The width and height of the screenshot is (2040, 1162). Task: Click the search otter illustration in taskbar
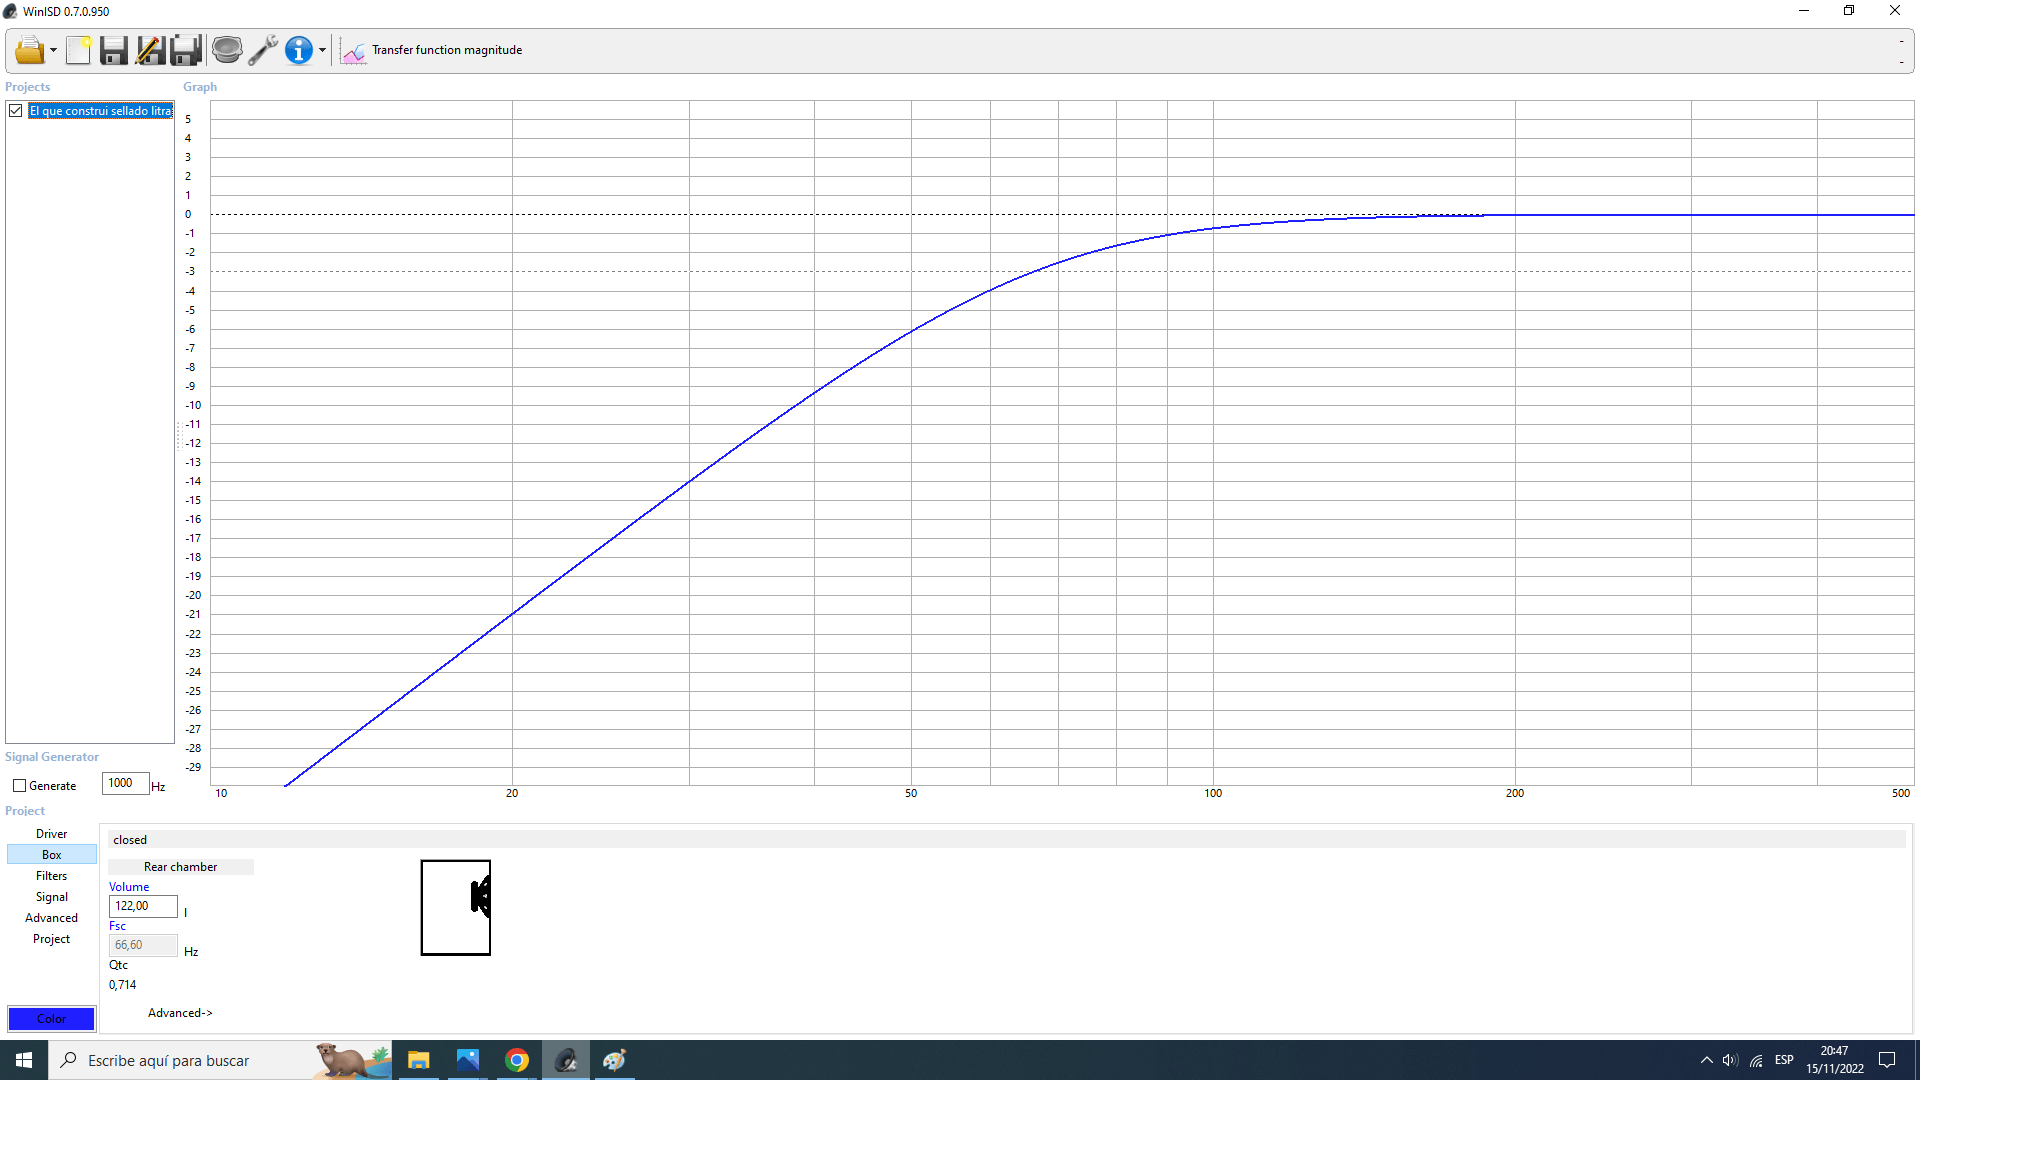(351, 1060)
